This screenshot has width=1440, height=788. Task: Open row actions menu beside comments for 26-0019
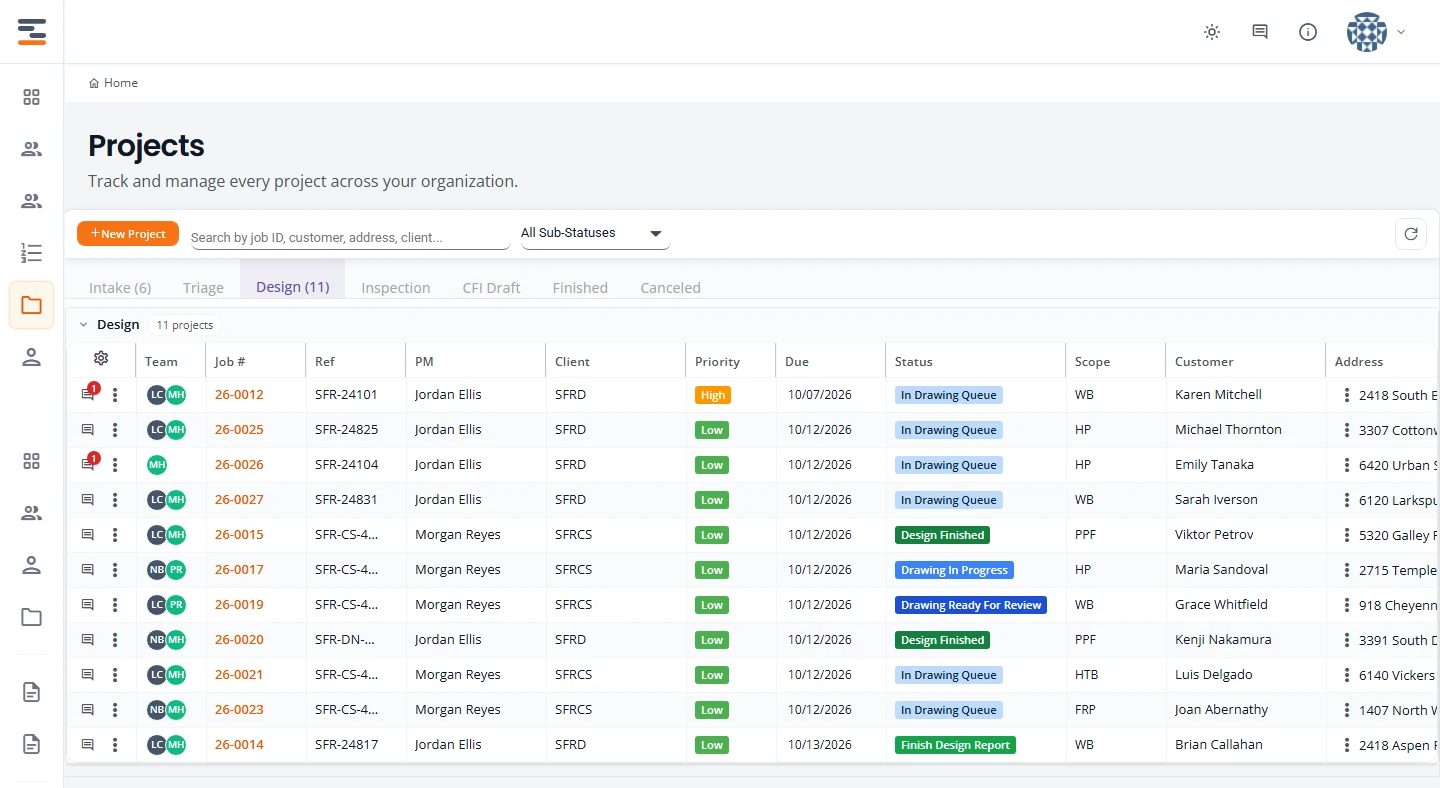coord(115,605)
